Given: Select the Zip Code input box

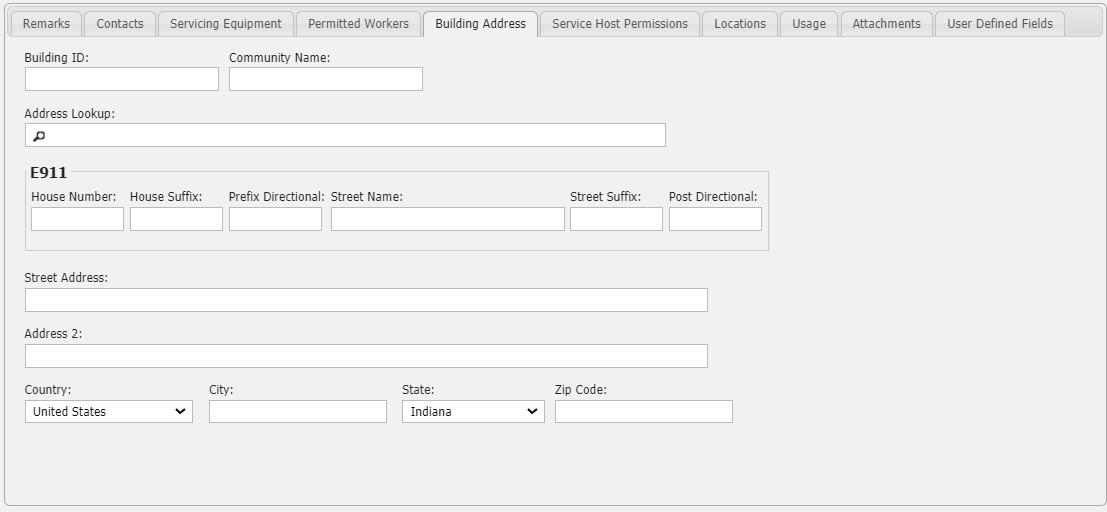Looking at the screenshot, I should click(x=643, y=411).
